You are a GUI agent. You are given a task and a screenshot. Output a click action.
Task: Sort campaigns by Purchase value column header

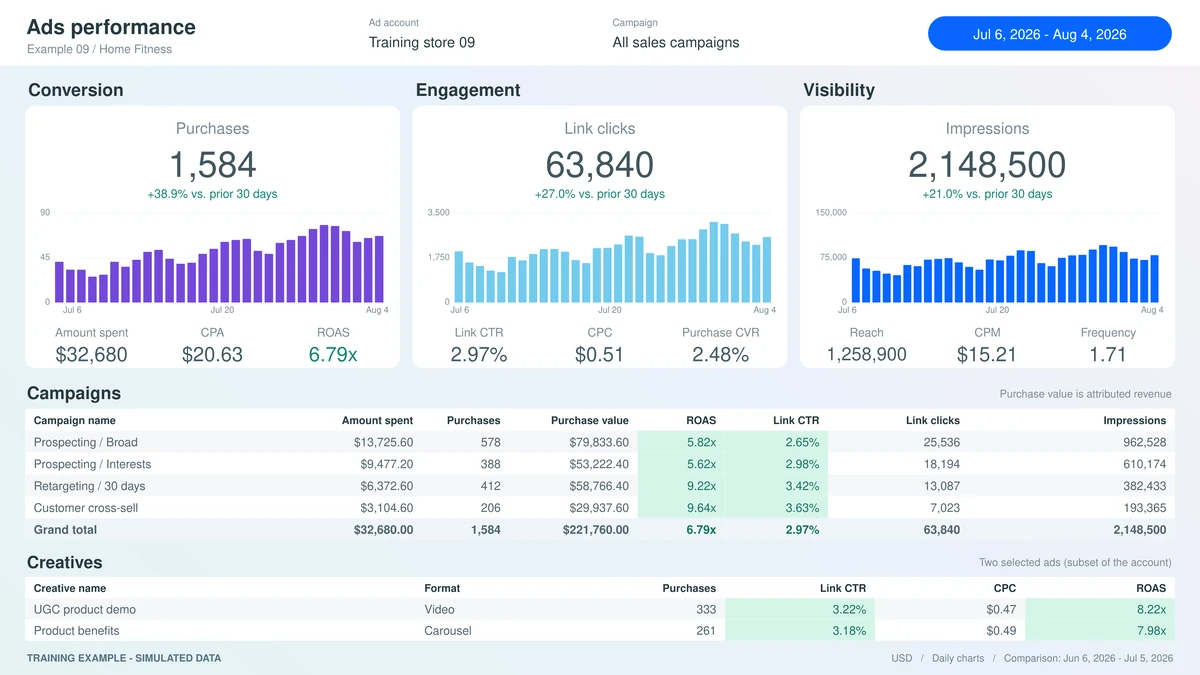pos(590,420)
